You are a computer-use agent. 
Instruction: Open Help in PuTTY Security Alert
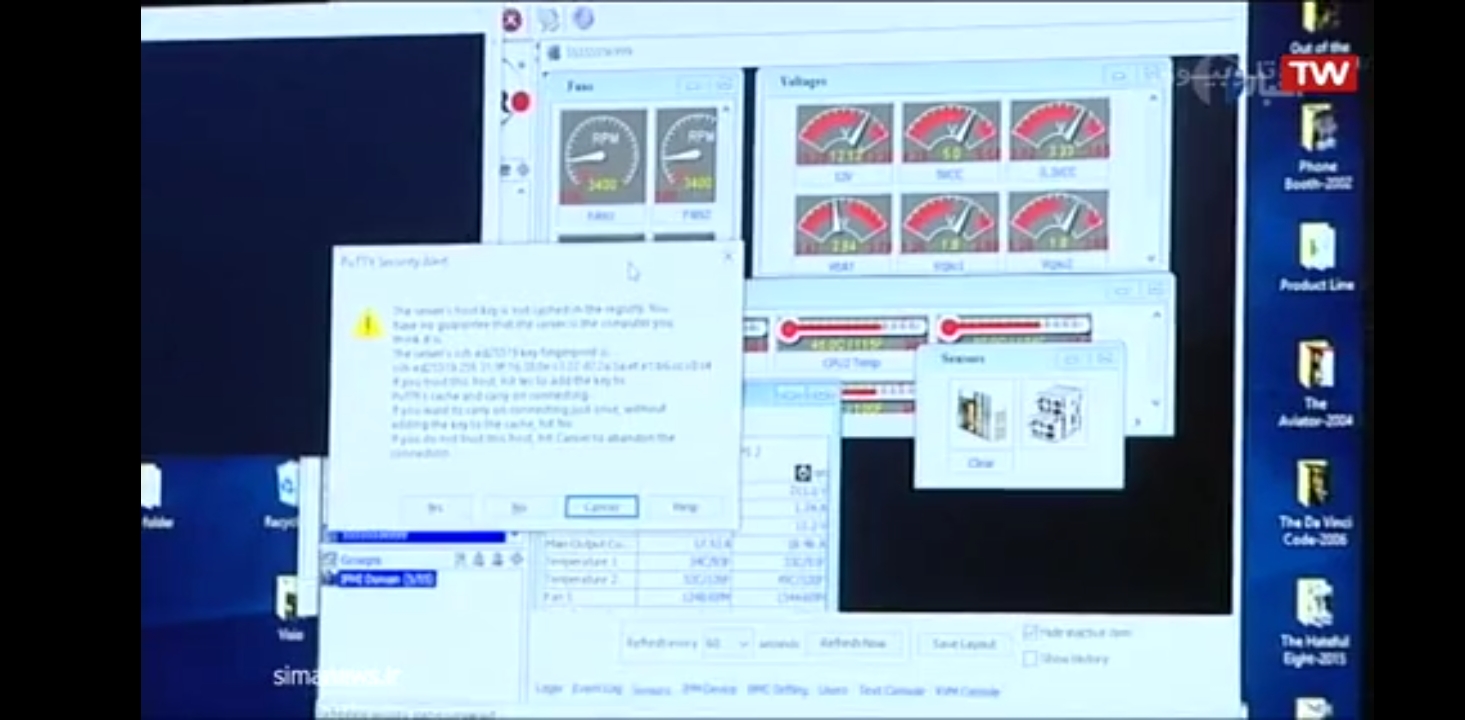[x=685, y=507]
